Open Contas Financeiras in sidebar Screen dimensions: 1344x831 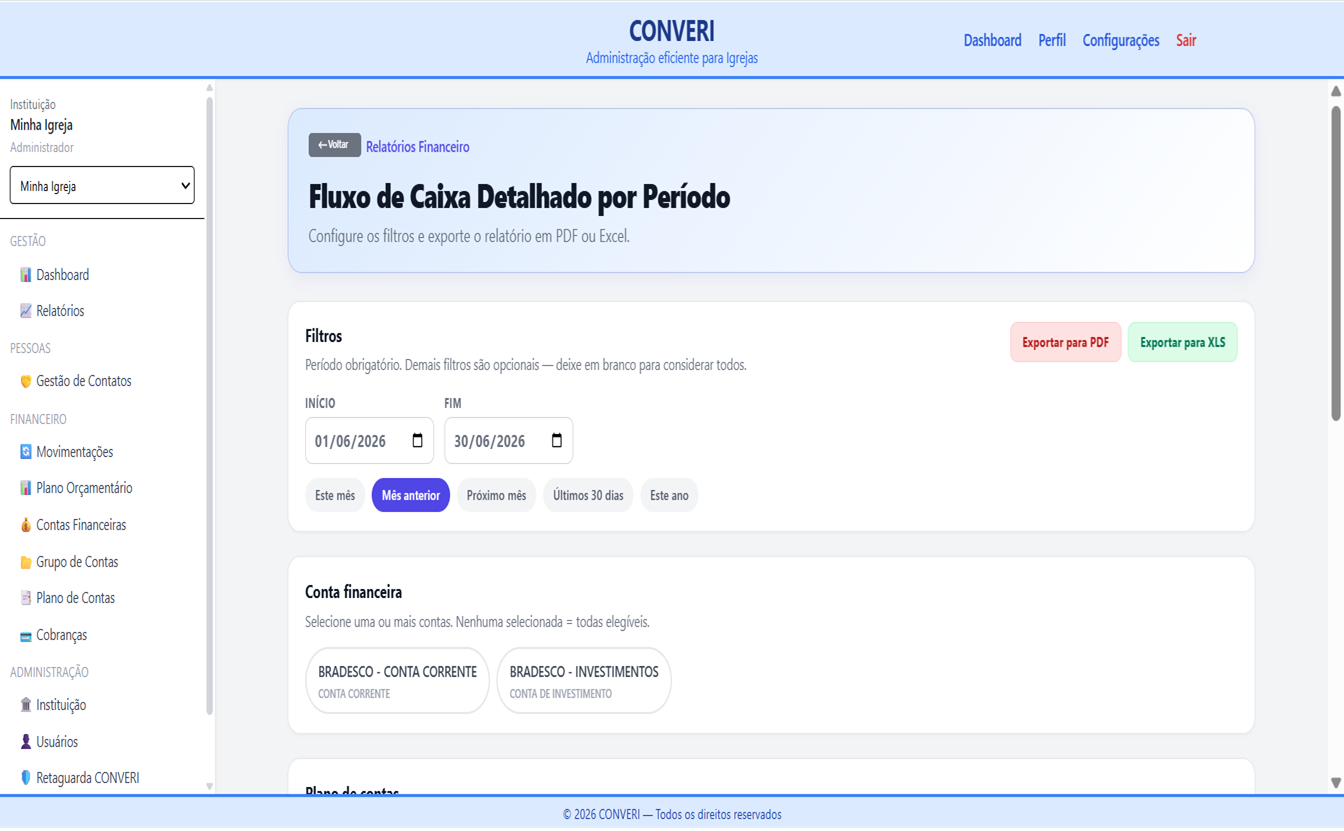click(81, 525)
